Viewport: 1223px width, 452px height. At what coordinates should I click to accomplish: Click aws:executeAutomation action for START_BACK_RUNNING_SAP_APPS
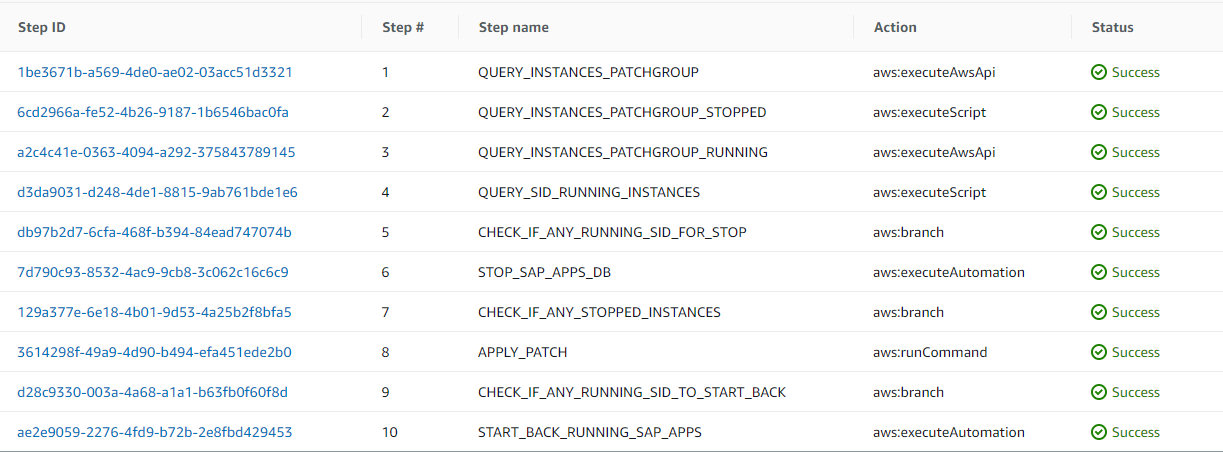click(949, 432)
